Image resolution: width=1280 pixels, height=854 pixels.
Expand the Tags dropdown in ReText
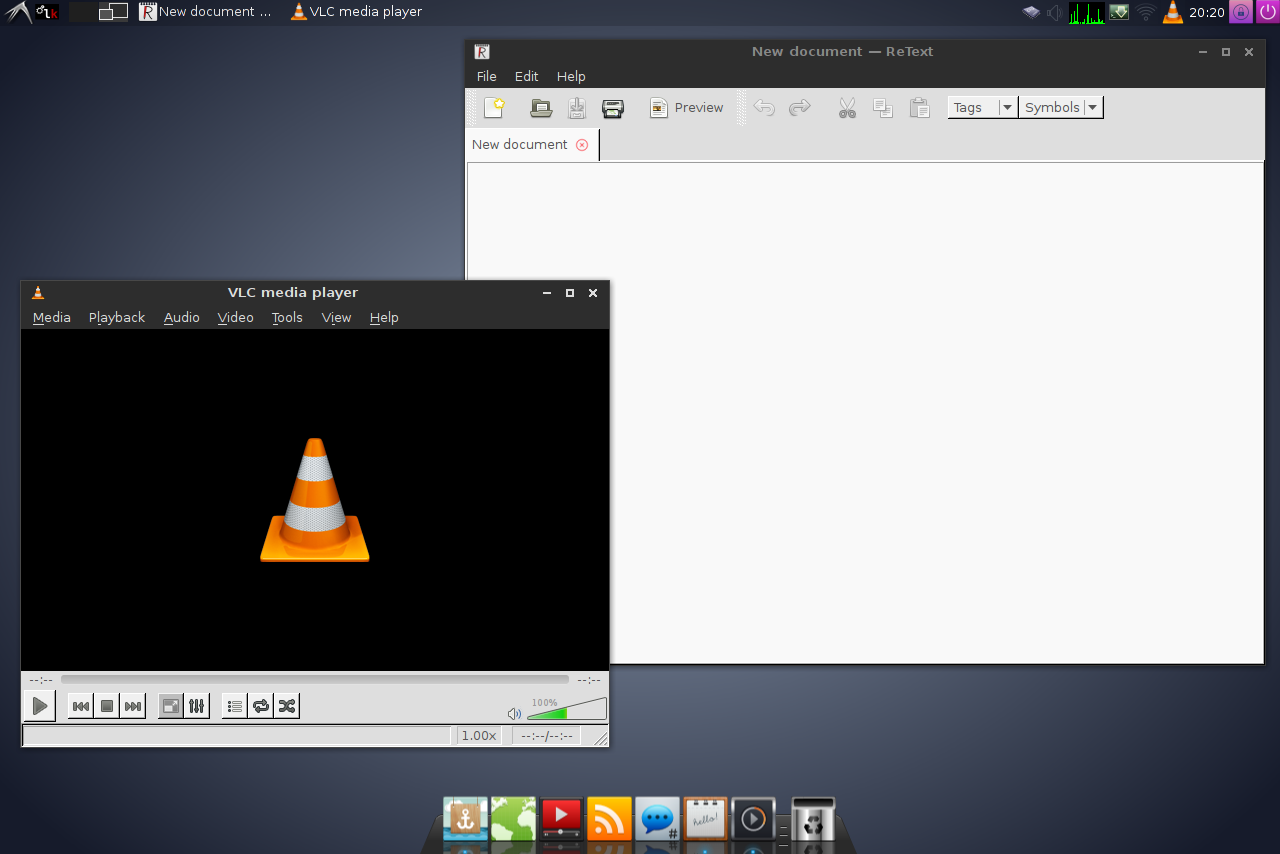(982, 107)
